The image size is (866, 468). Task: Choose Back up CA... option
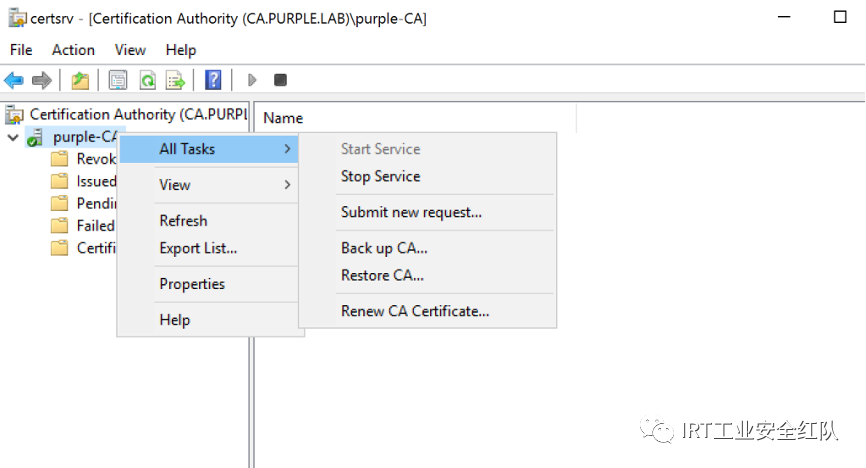(427, 248)
